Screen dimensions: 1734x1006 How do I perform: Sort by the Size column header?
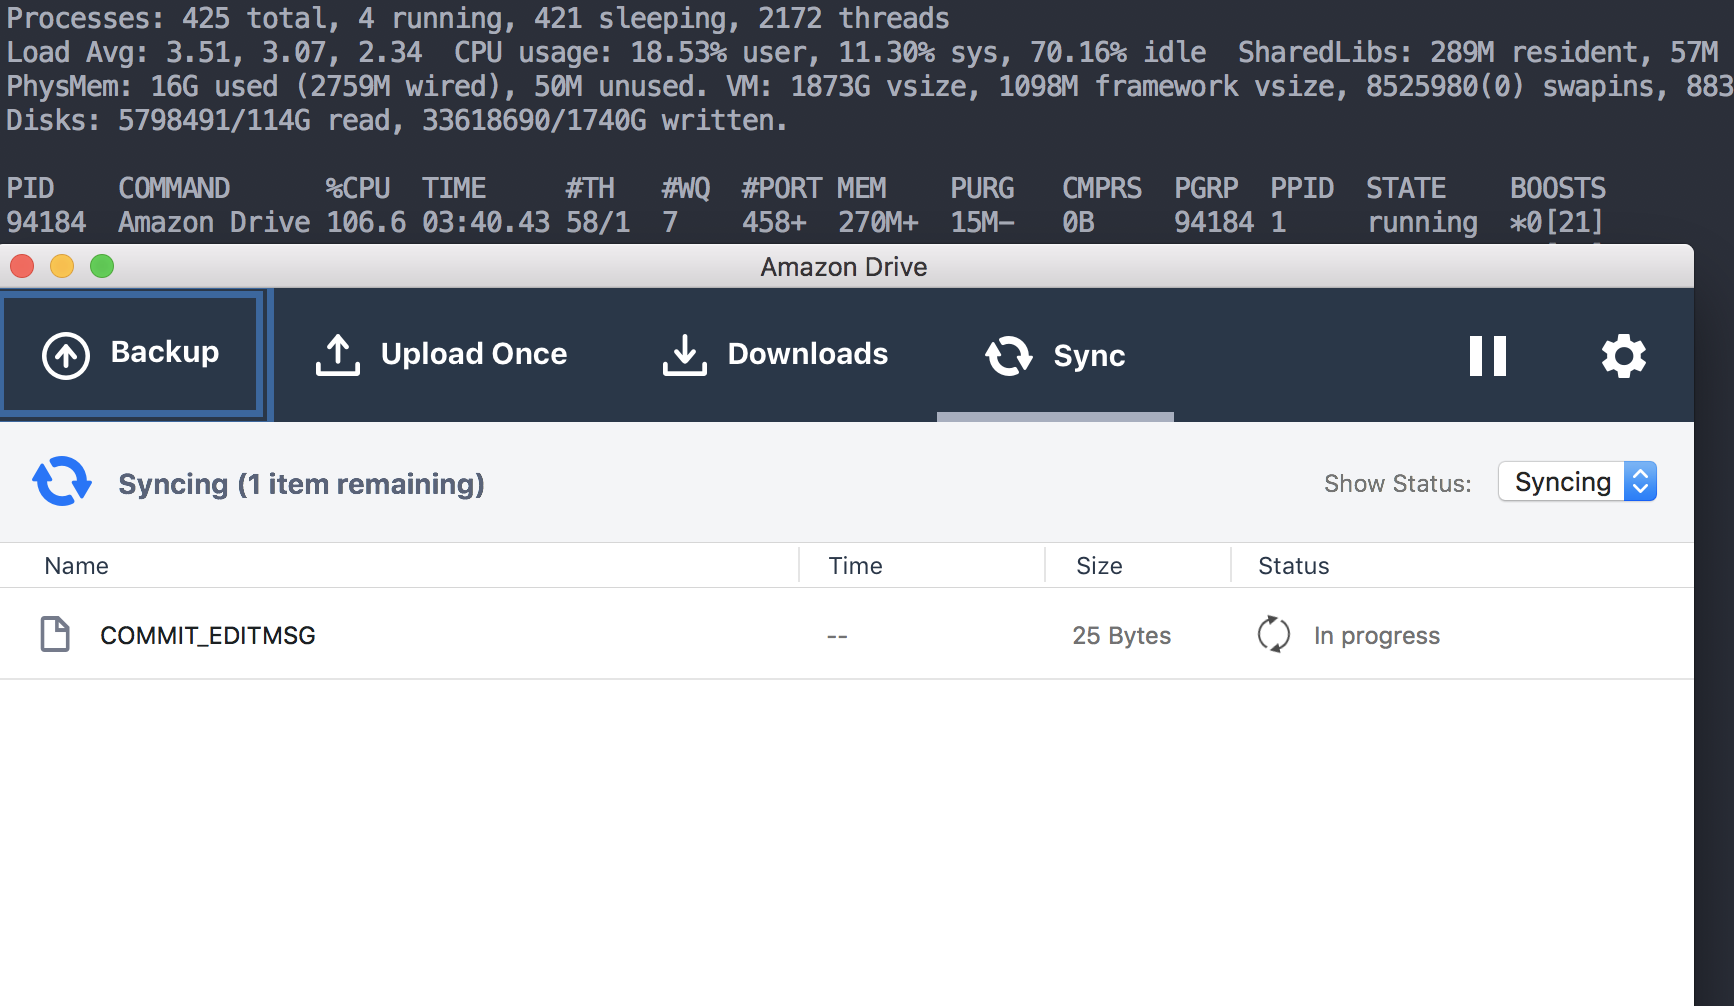click(x=1099, y=566)
